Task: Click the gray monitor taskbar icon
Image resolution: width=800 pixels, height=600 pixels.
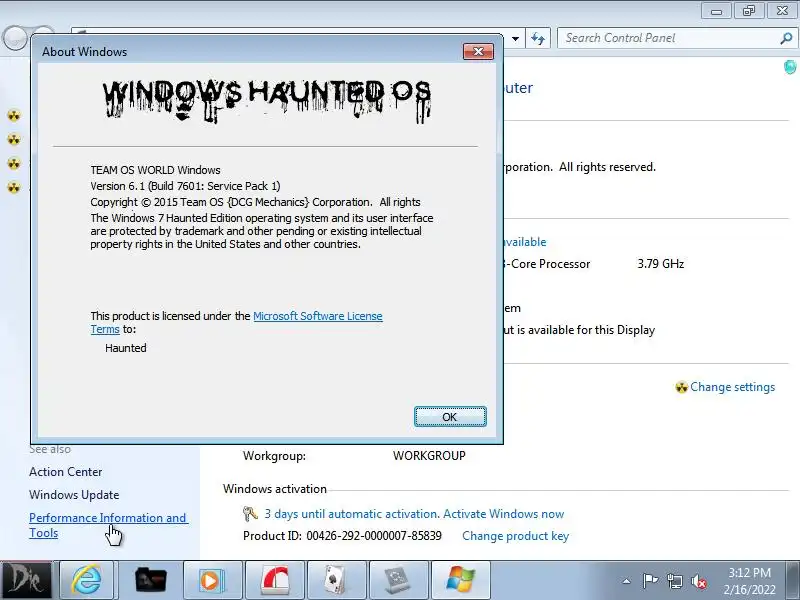Action: (x=397, y=580)
